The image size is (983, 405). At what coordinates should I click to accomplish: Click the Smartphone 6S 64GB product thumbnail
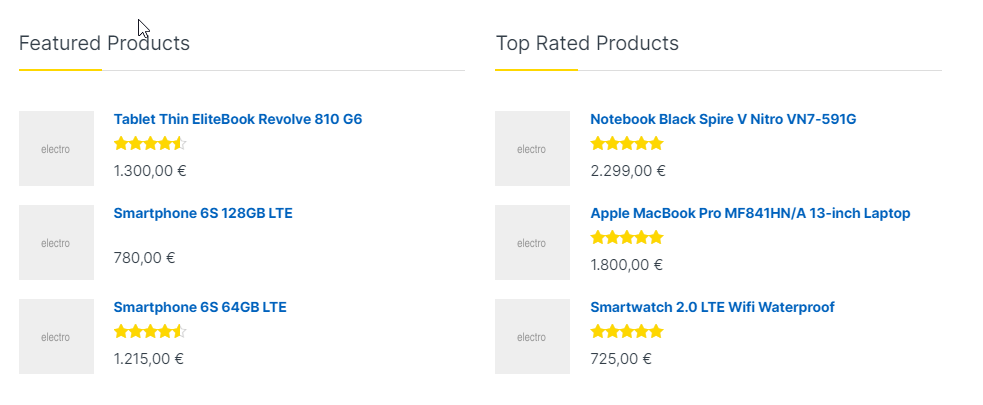coord(56,337)
